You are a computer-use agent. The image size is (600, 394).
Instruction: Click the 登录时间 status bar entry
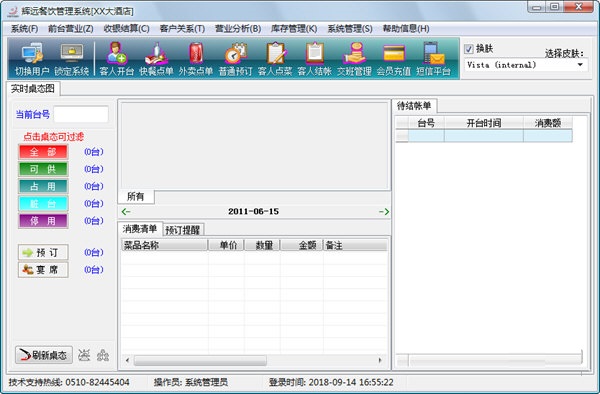click(331, 382)
